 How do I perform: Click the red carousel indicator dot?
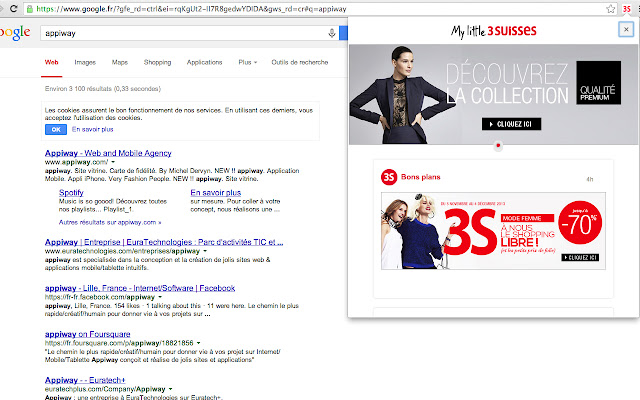497,145
